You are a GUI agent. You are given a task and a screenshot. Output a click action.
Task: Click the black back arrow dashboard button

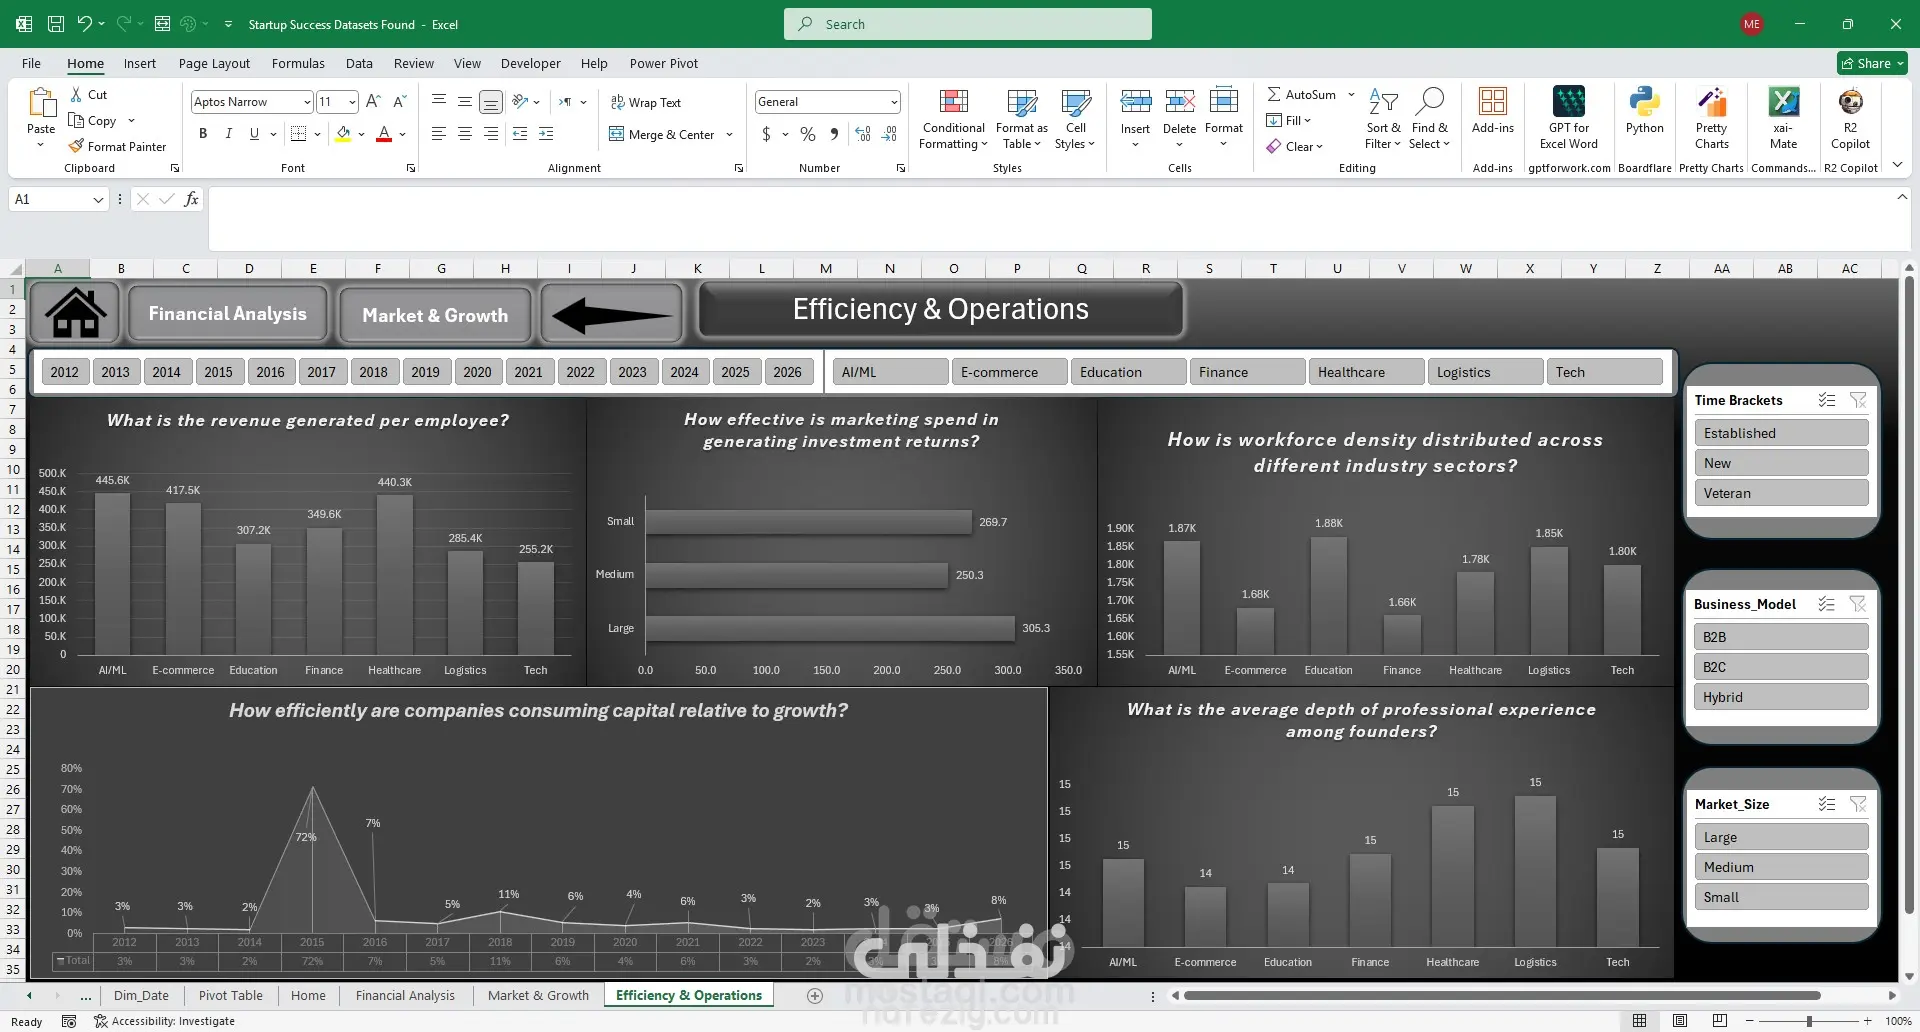click(611, 315)
